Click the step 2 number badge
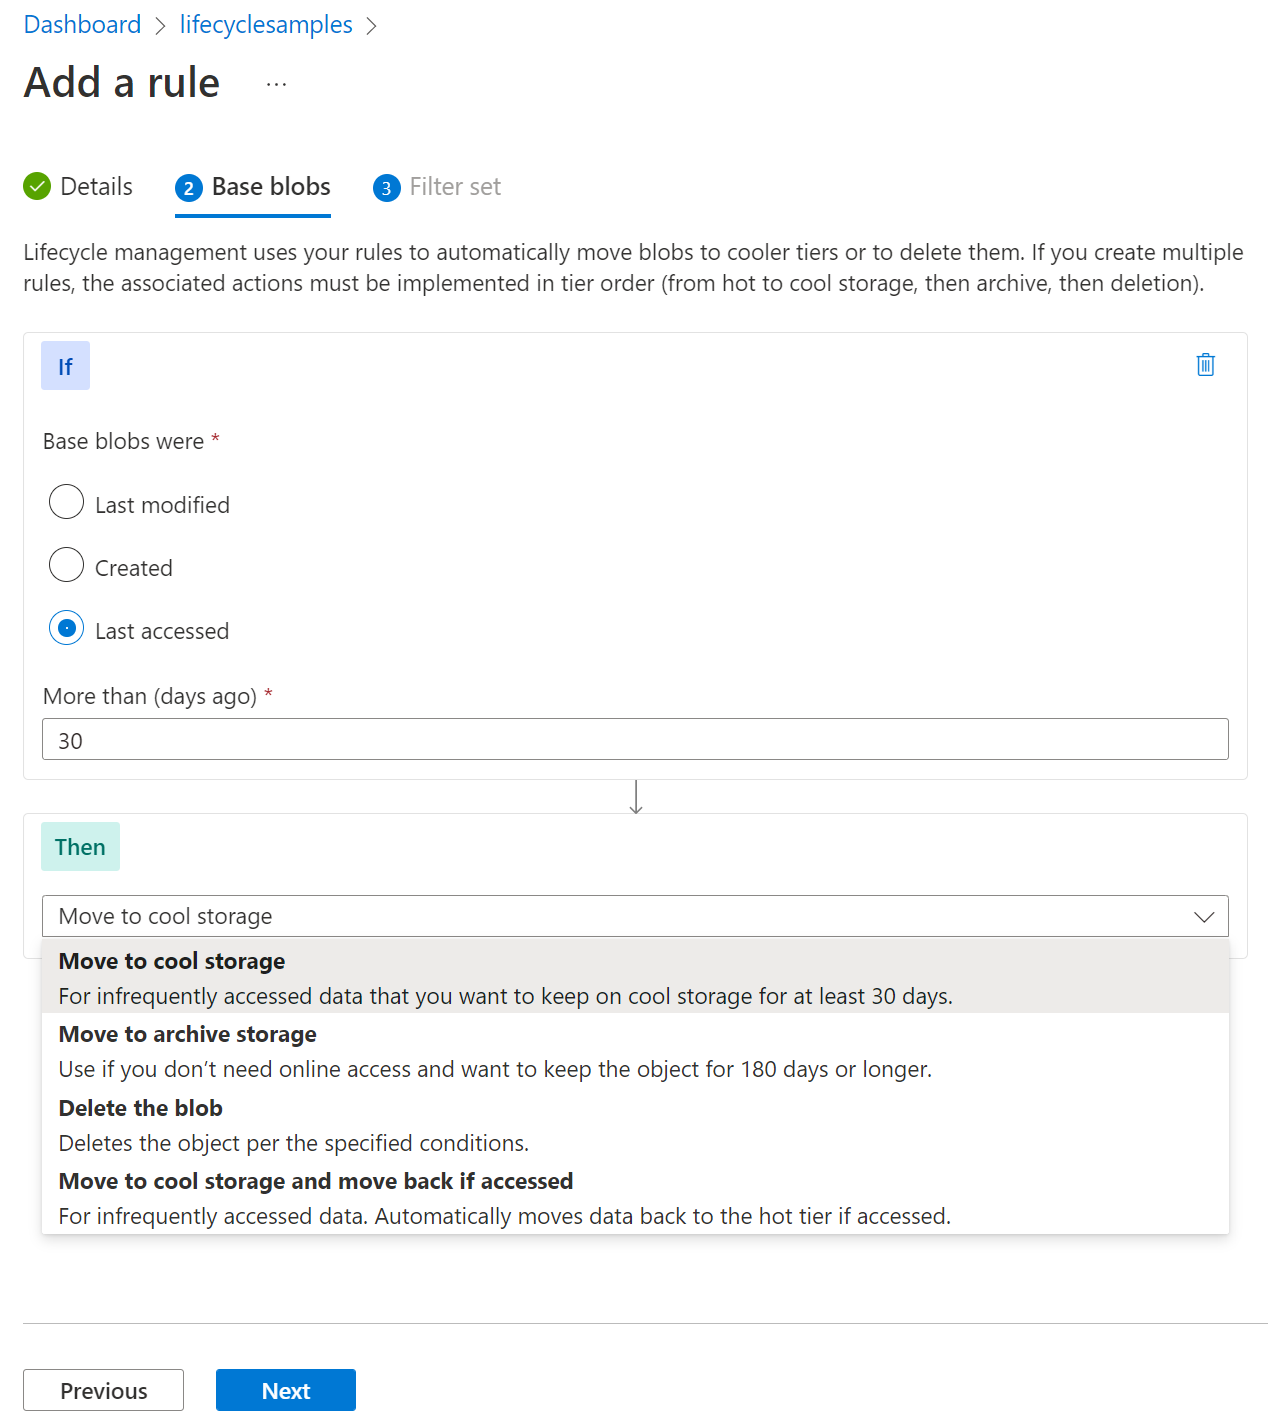This screenshot has width=1268, height=1422. tap(188, 188)
